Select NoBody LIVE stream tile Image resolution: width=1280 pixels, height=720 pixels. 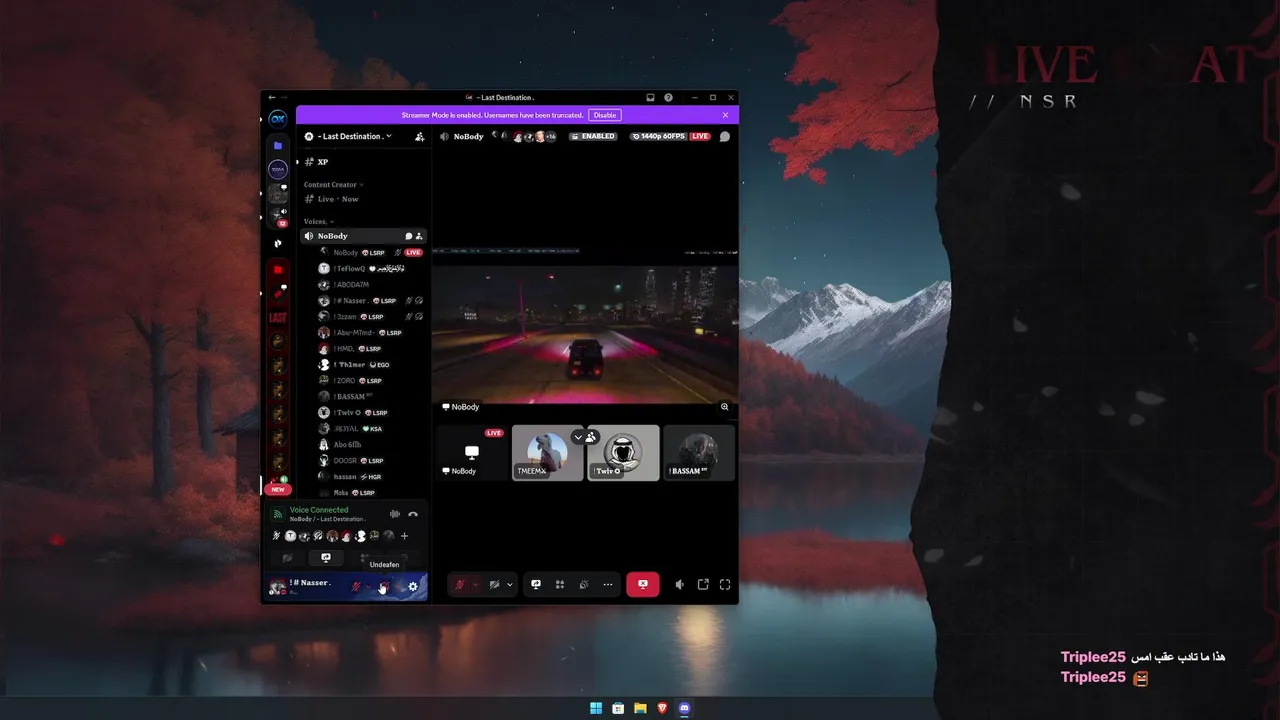pos(472,453)
